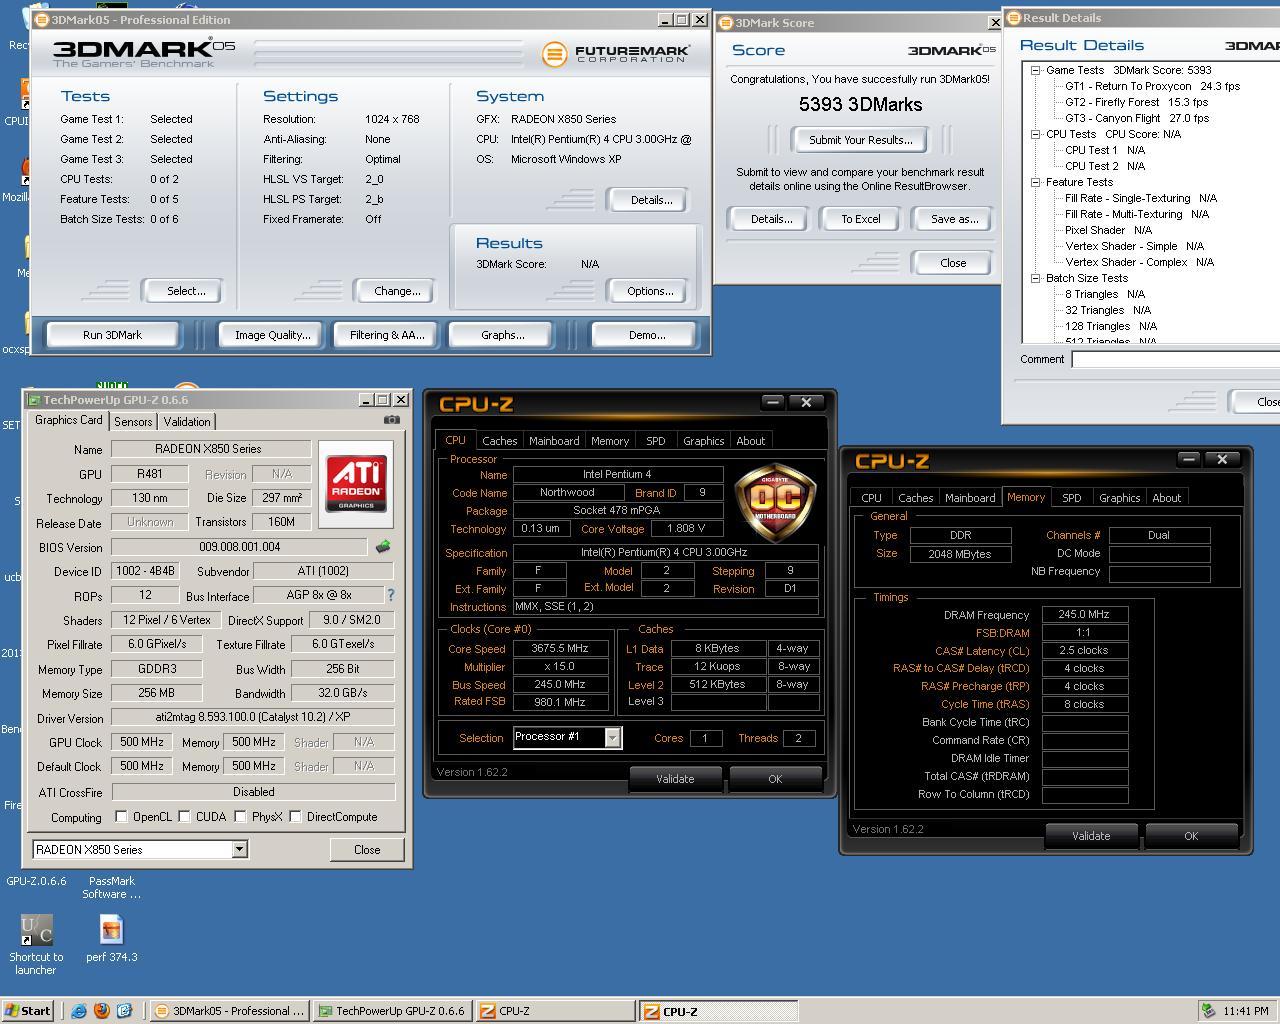Screen dimensions: 1280x1024
Task: Toggle the DirectCompute checkbox in GPU-Z
Action: click(295, 817)
